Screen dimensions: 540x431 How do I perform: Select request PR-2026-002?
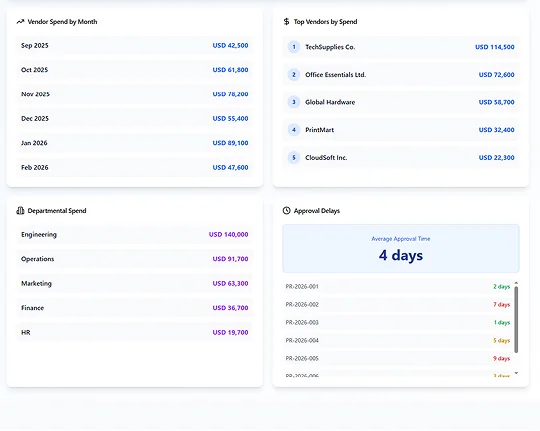302,305
